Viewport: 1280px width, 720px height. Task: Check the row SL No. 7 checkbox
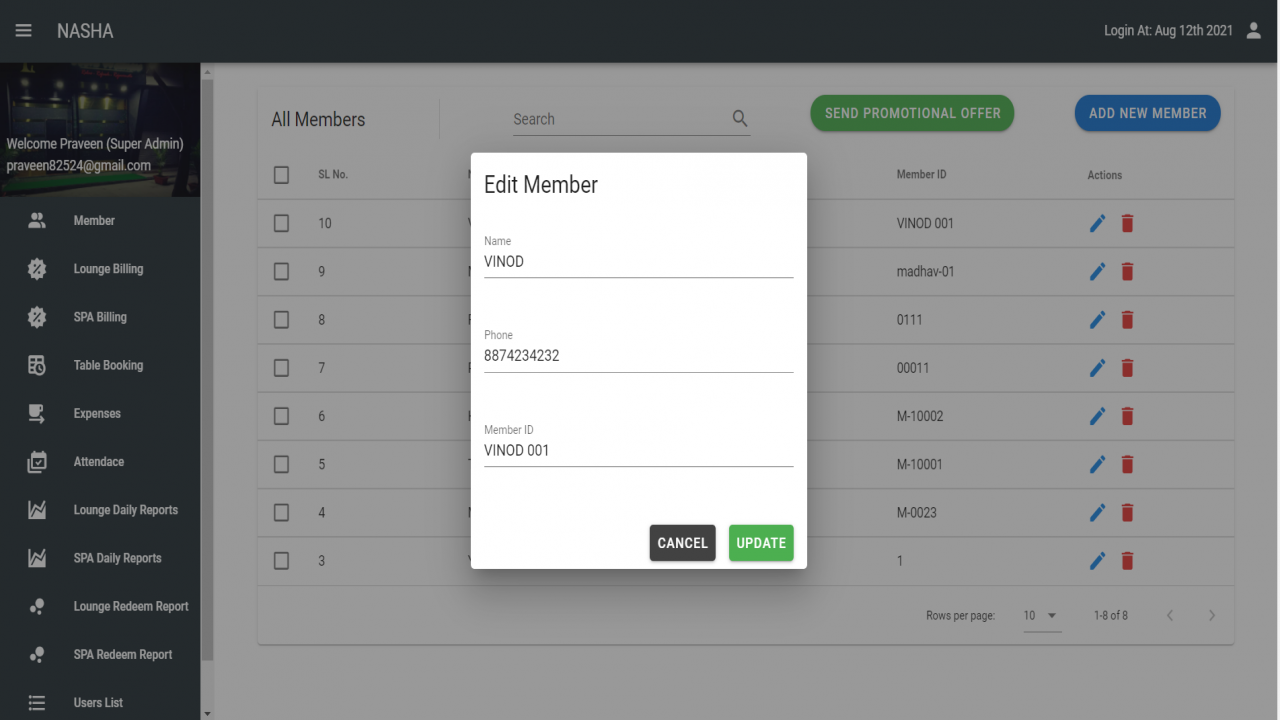[x=281, y=367]
